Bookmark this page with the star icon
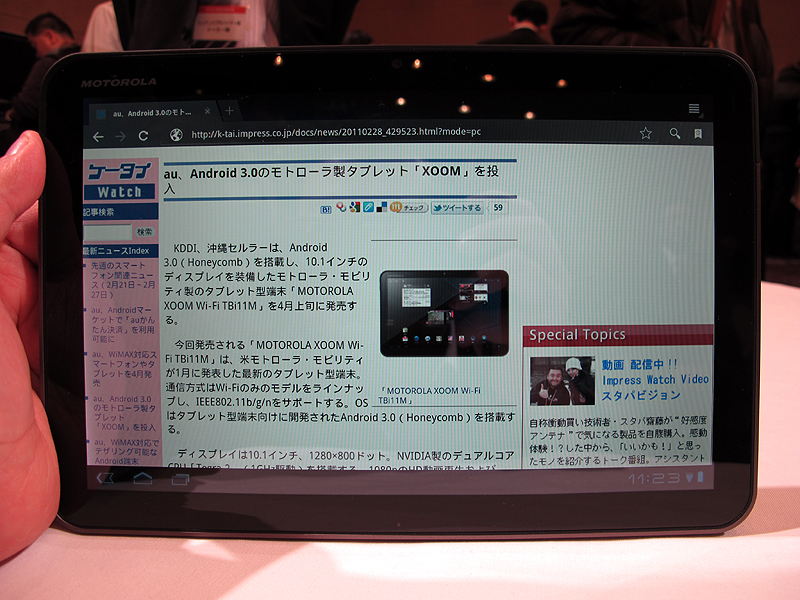Image resolution: width=800 pixels, height=600 pixels. (645, 134)
